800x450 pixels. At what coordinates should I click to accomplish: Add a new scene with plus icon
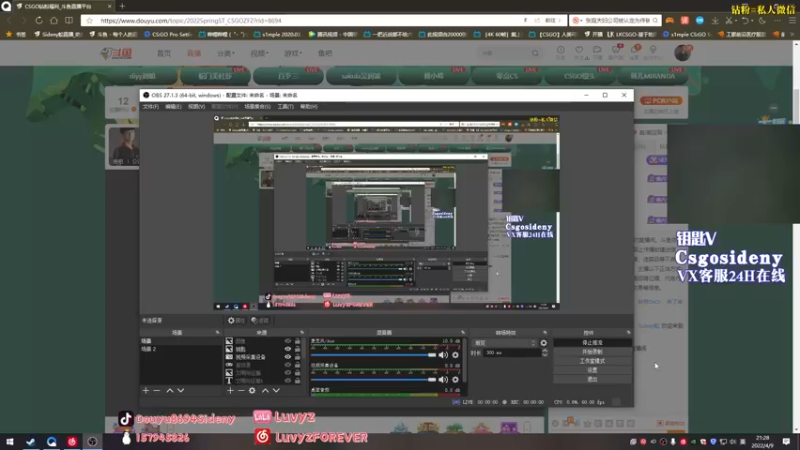click(146, 390)
